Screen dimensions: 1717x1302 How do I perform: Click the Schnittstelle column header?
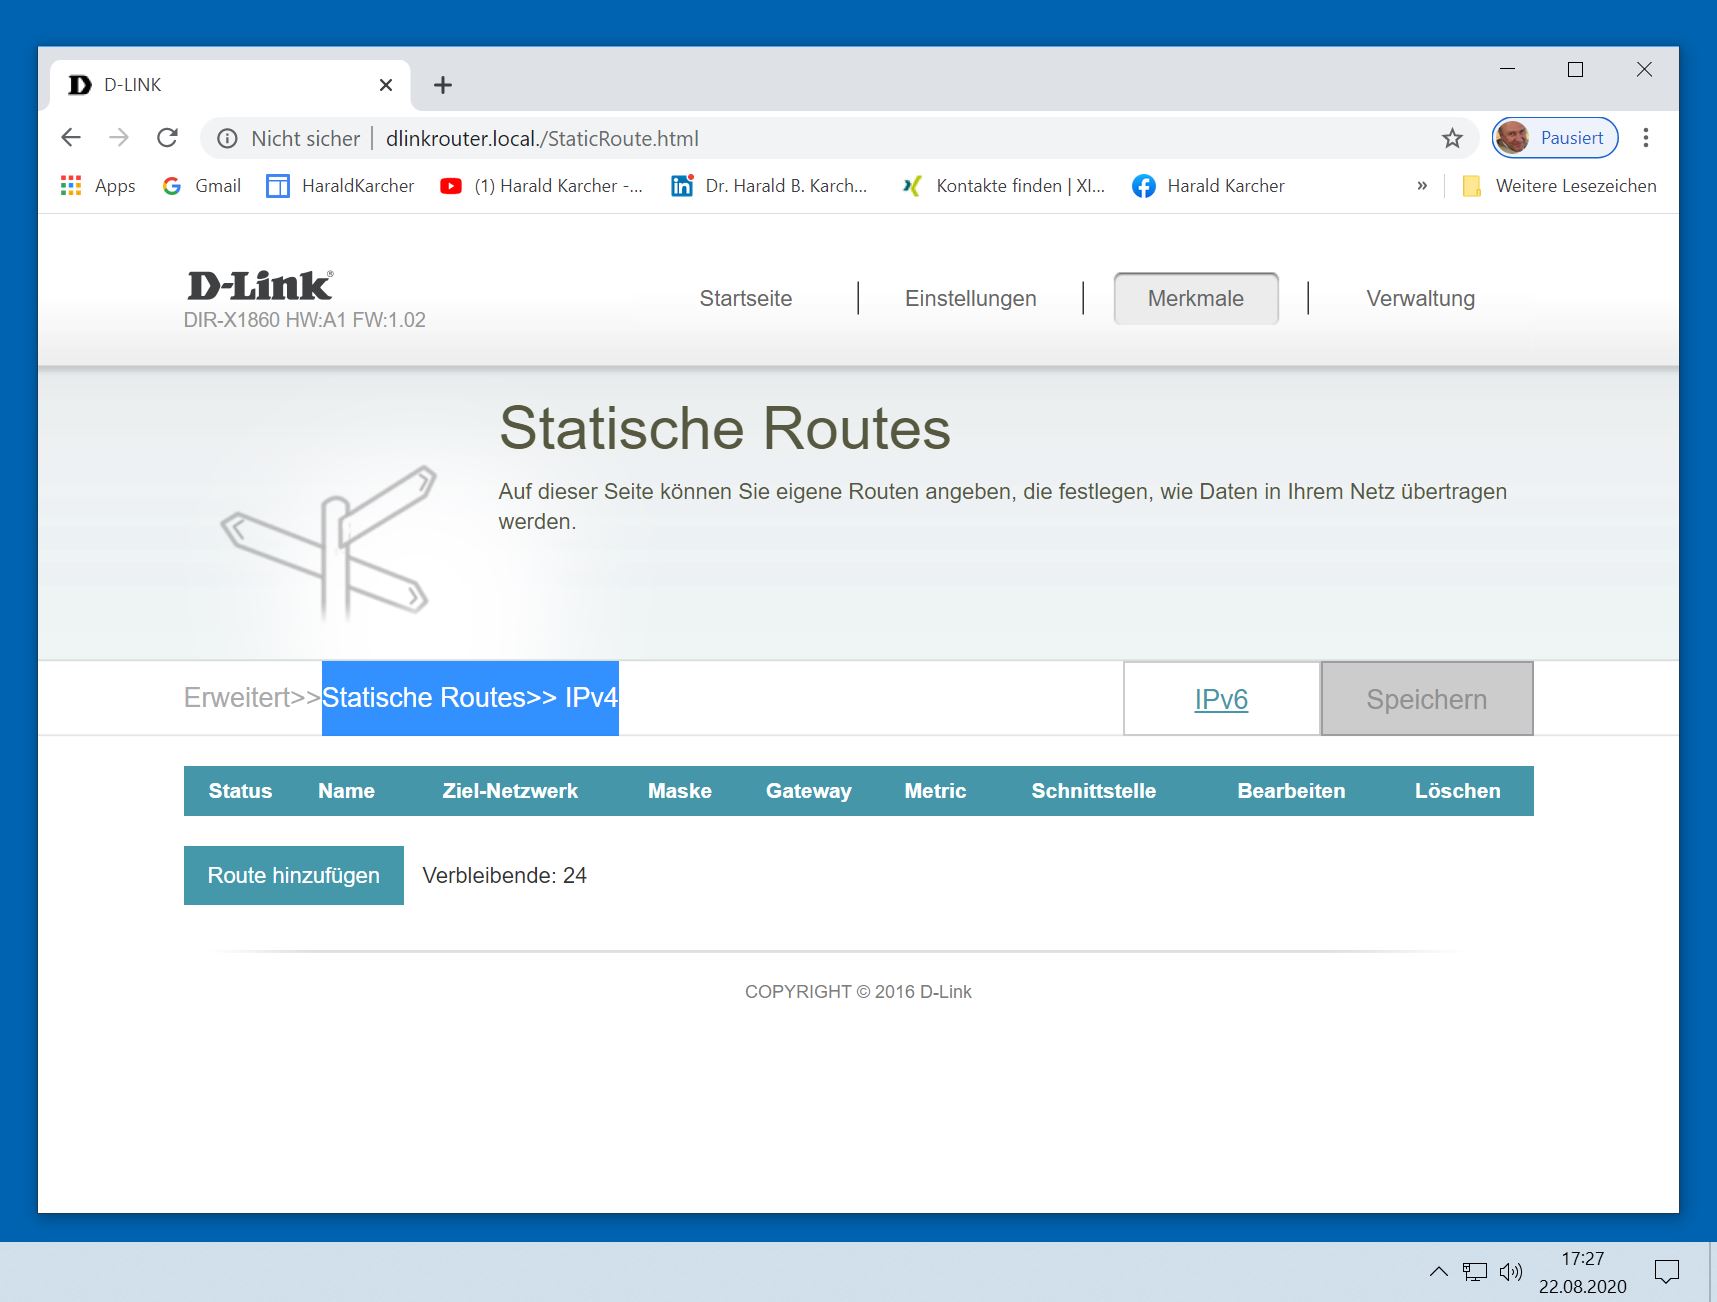tap(1093, 791)
